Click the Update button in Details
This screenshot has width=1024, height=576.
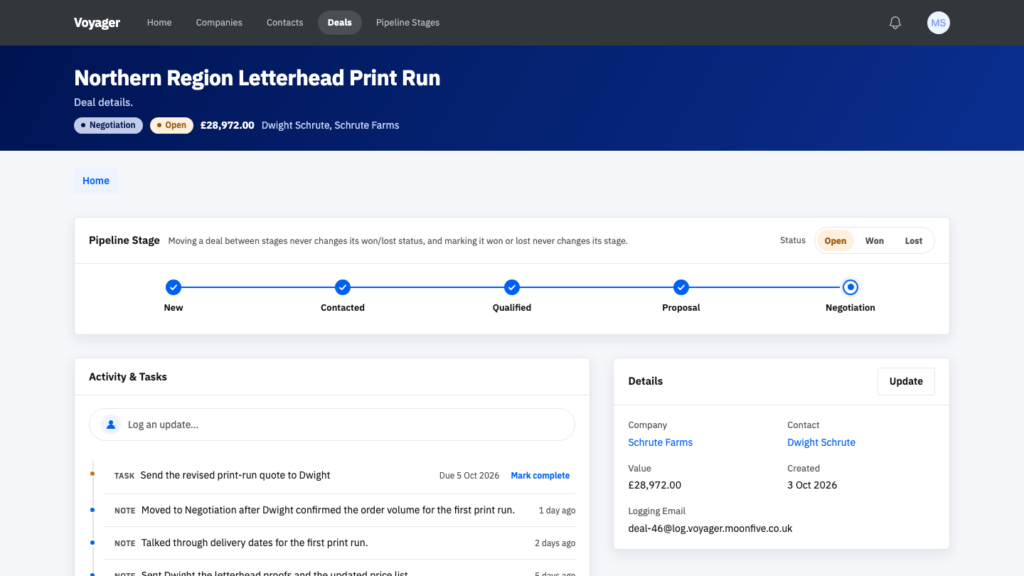pyautogui.click(x=906, y=381)
